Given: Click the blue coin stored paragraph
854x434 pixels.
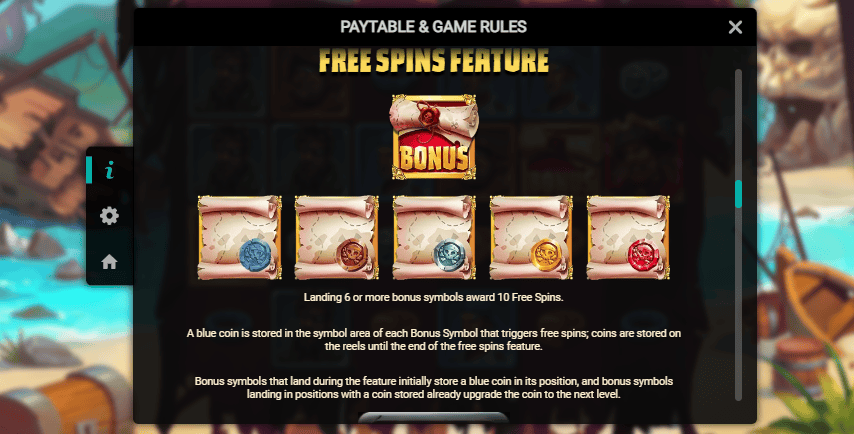Looking at the screenshot, I should (x=434, y=339).
